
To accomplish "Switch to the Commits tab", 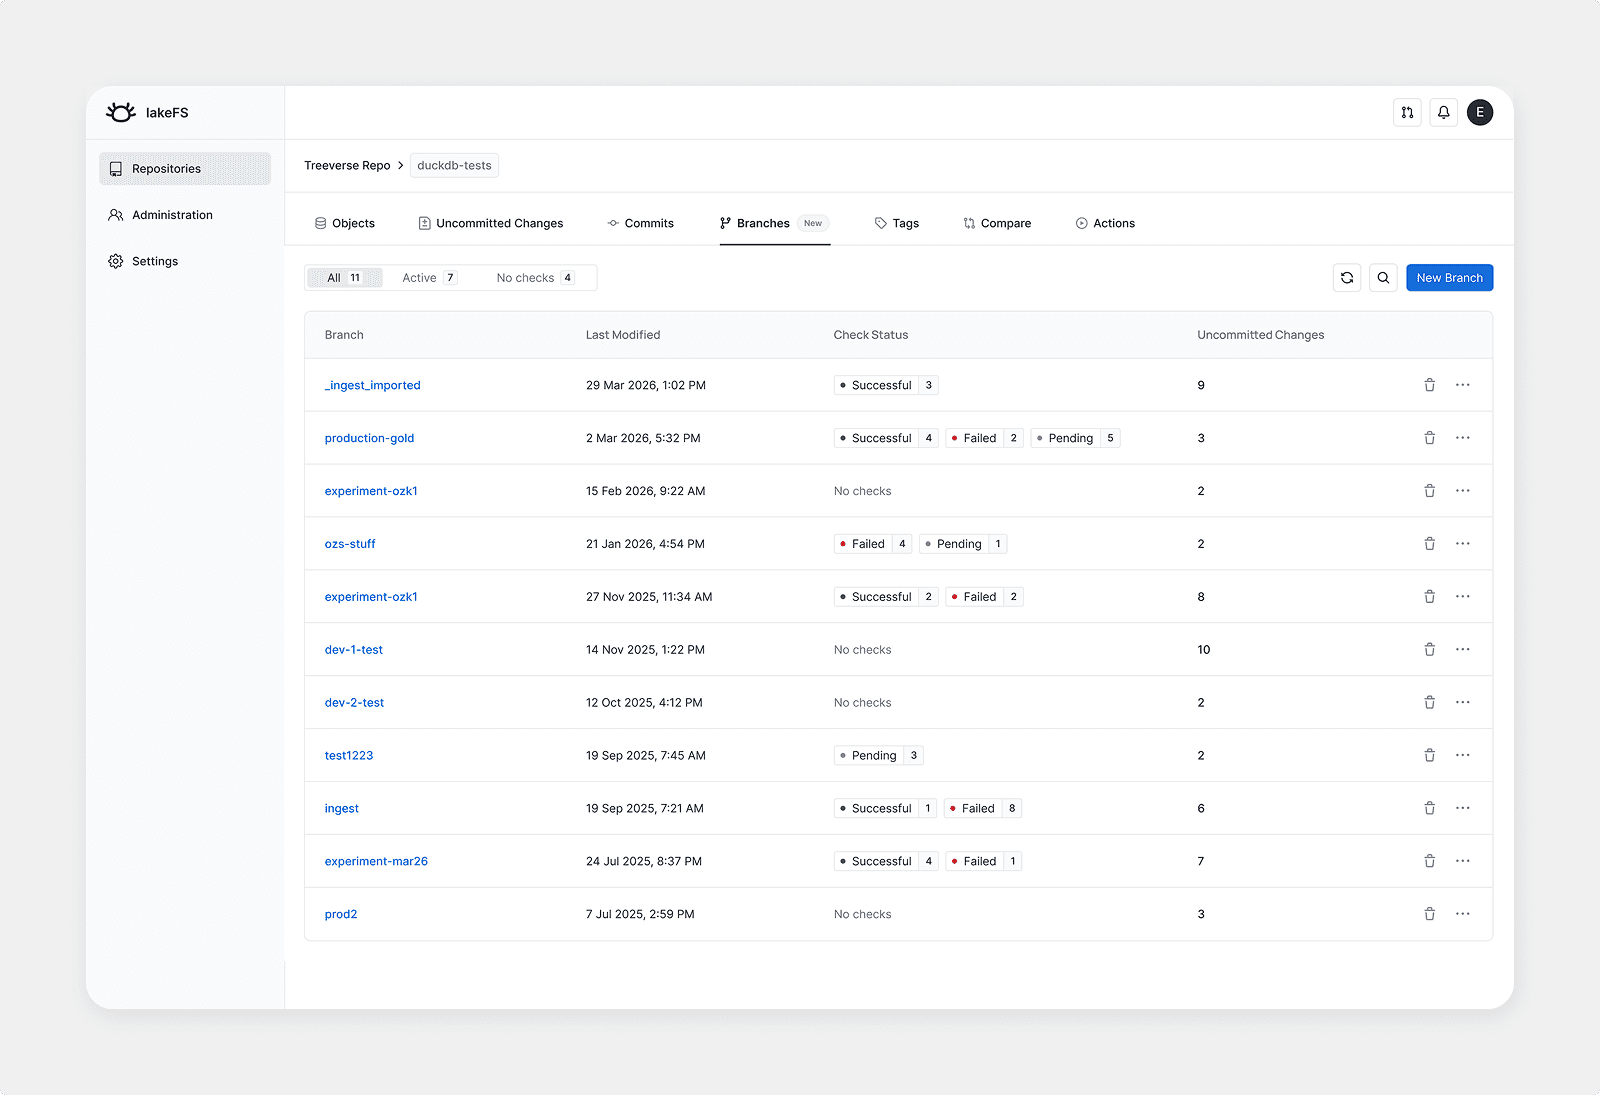I will tap(648, 223).
